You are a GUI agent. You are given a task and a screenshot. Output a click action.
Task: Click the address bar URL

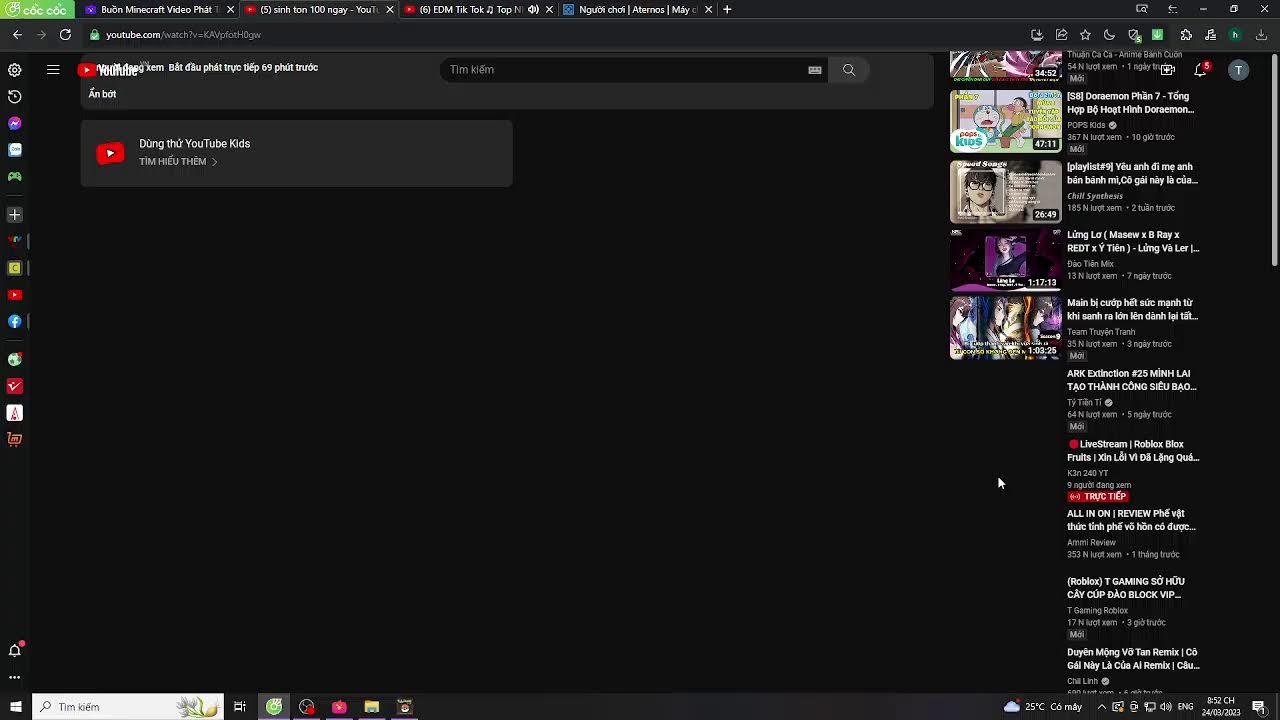tap(183, 35)
